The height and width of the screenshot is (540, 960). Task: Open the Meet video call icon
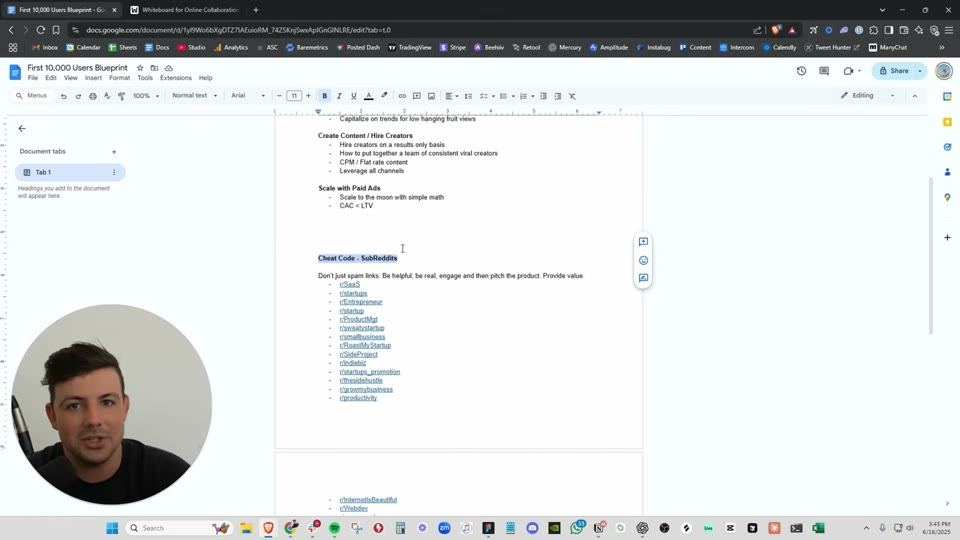click(x=849, y=71)
